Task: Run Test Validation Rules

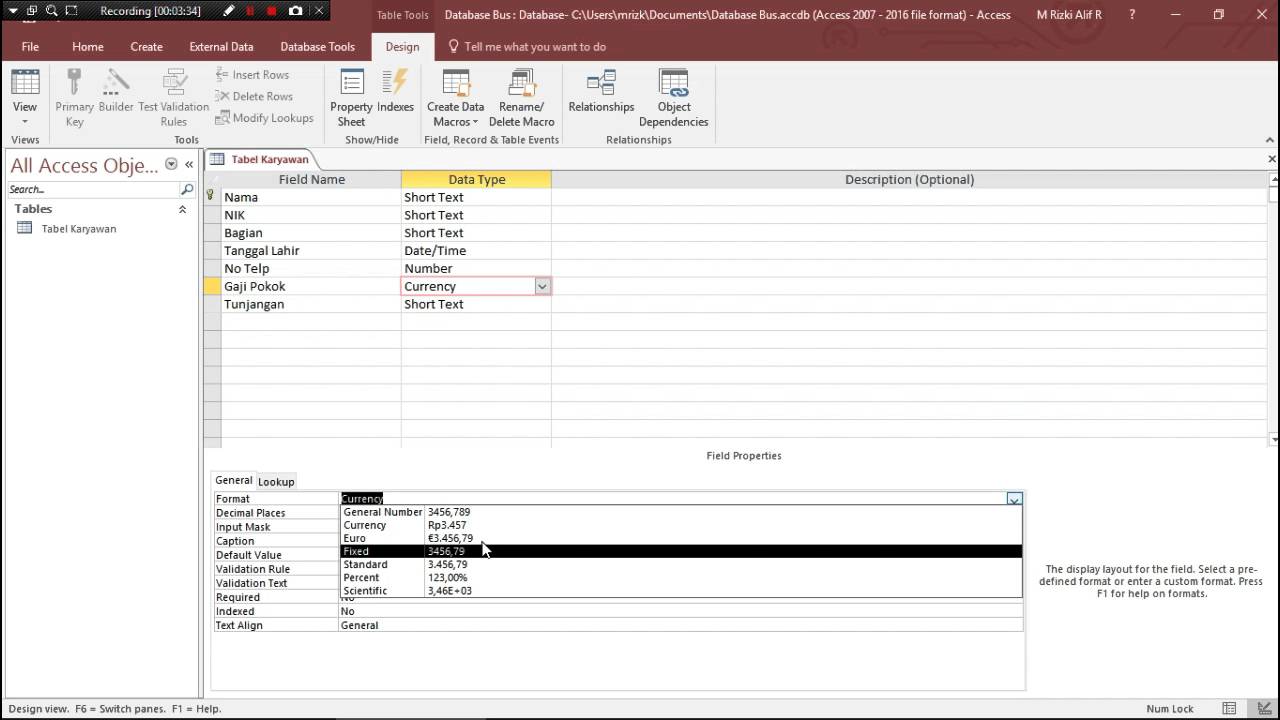Action: 174,98
